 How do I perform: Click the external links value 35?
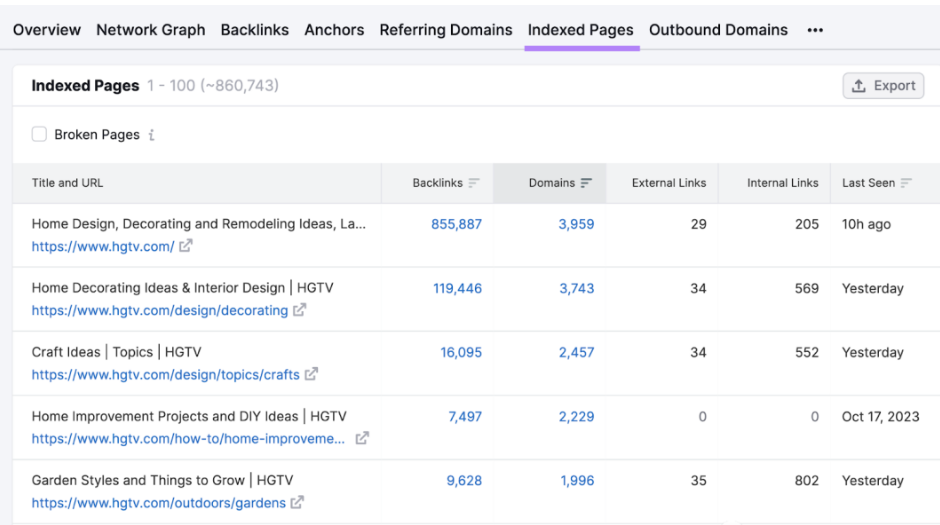pyautogui.click(x=698, y=481)
